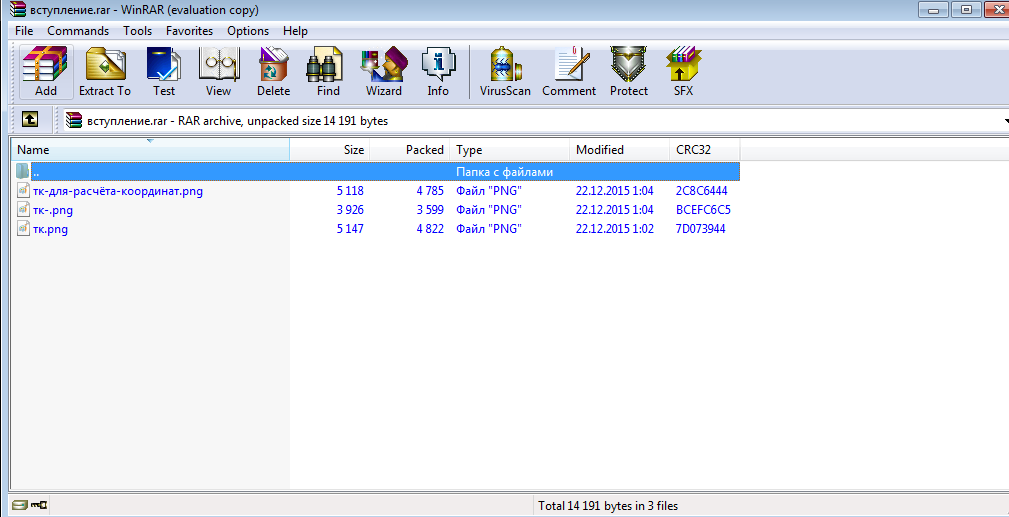Click CRC32 value 2C8C6444
The width and height of the screenshot is (1009, 517).
pos(701,191)
